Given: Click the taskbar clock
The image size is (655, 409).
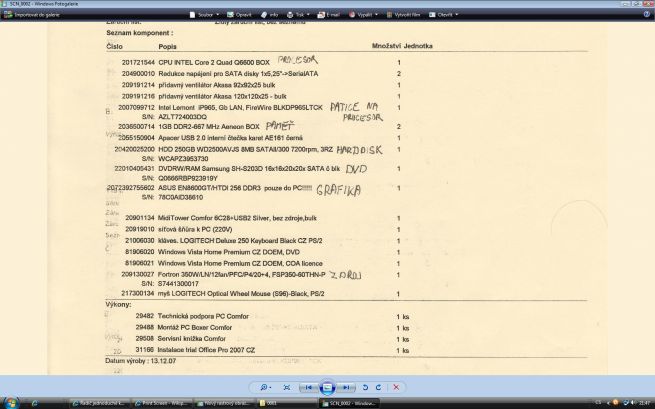Looking at the screenshot, I should 645,403.
